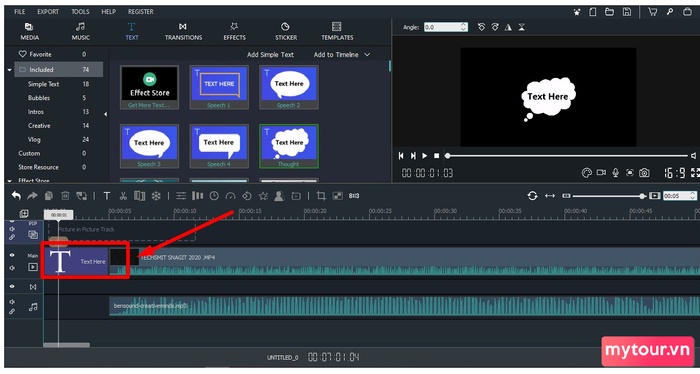Open the 16:9 aspect ratio selector
The width and height of the screenshot is (700, 374).
coord(675,173)
